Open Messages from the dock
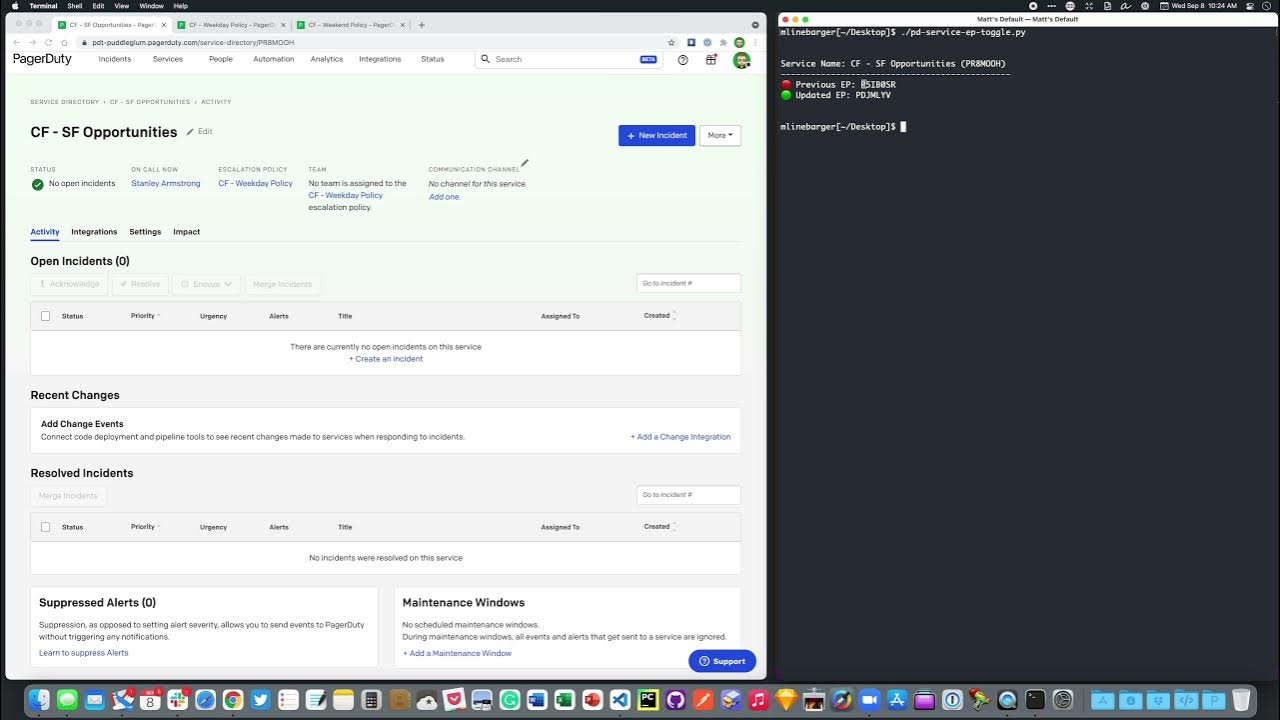Image resolution: width=1280 pixels, height=720 pixels. [67, 700]
